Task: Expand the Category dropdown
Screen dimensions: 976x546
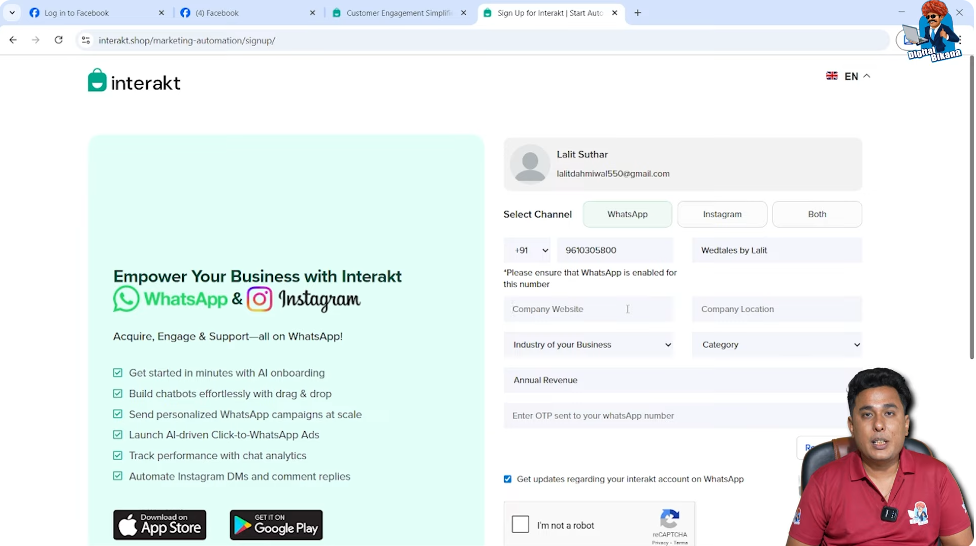Action: pos(777,344)
